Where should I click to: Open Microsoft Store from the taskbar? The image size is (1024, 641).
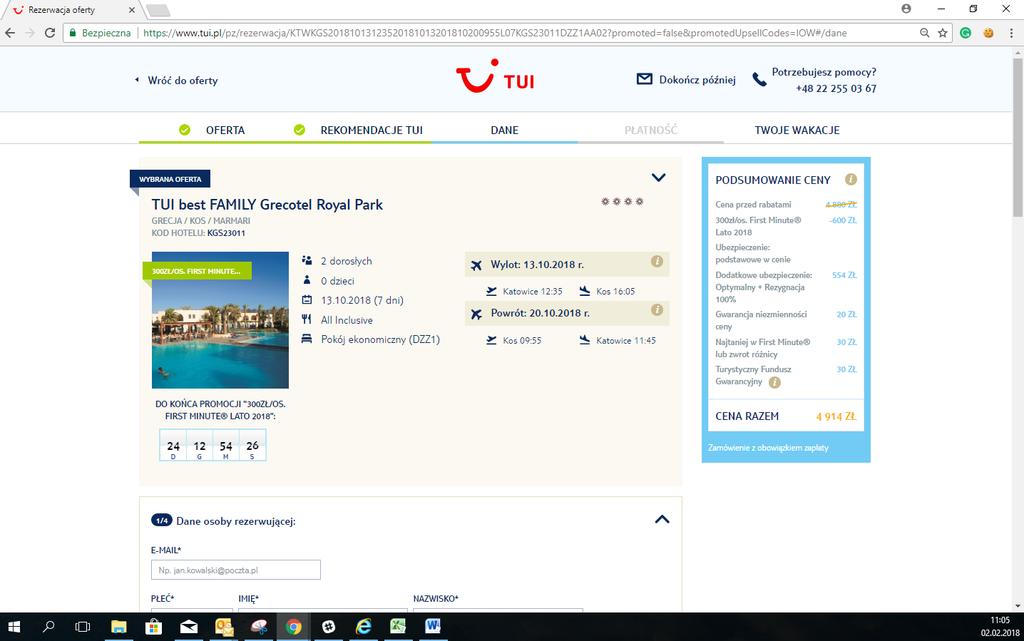153,627
